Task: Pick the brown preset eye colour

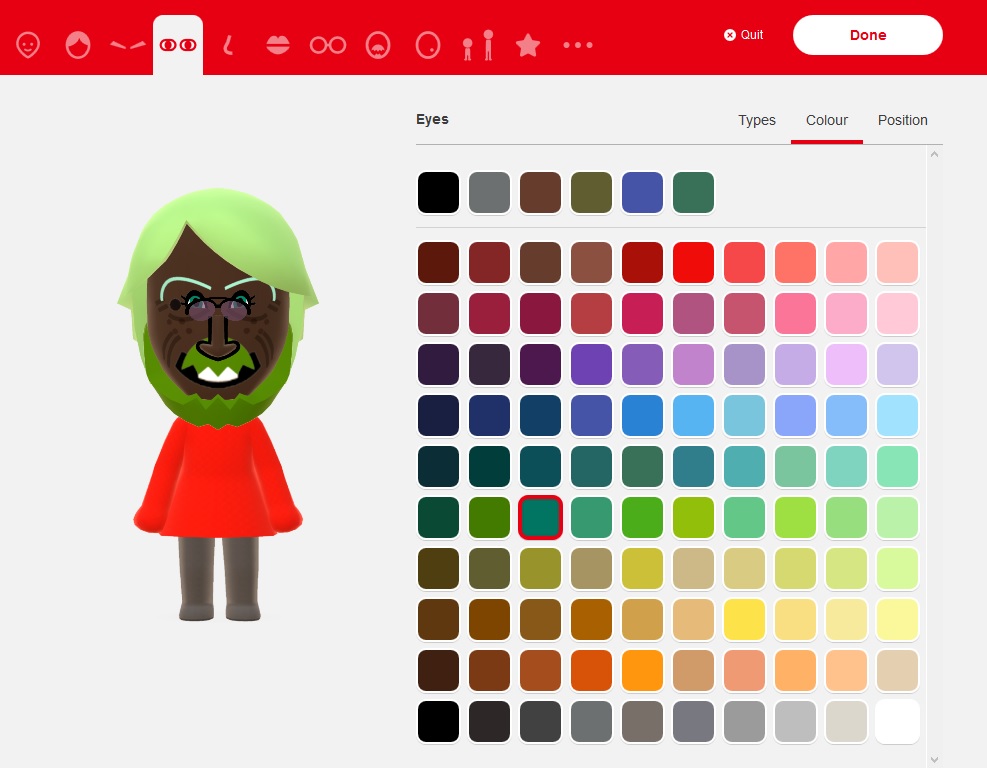Action: pyautogui.click(x=540, y=193)
